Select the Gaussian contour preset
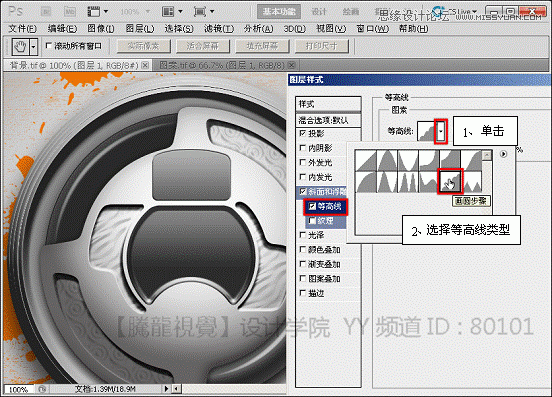 click(x=471, y=160)
